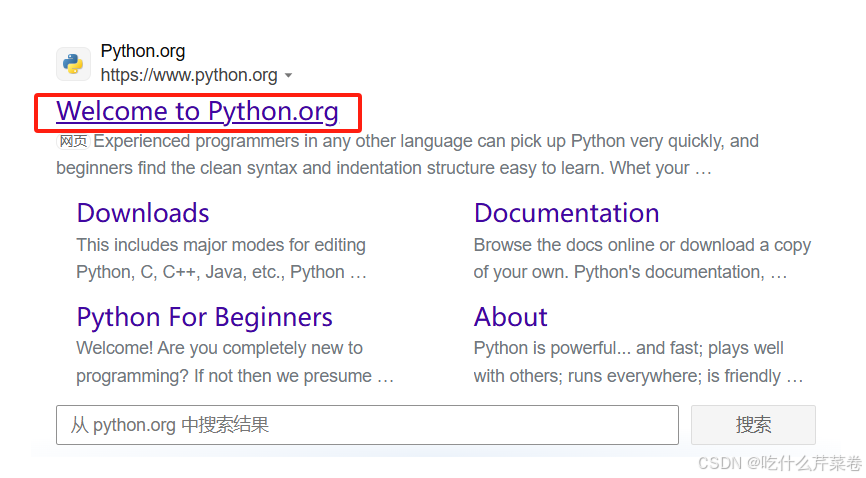Click the 'Welcome! Are you completely new' description
The width and height of the screenshot is (866, 478).
click(235, 362)
